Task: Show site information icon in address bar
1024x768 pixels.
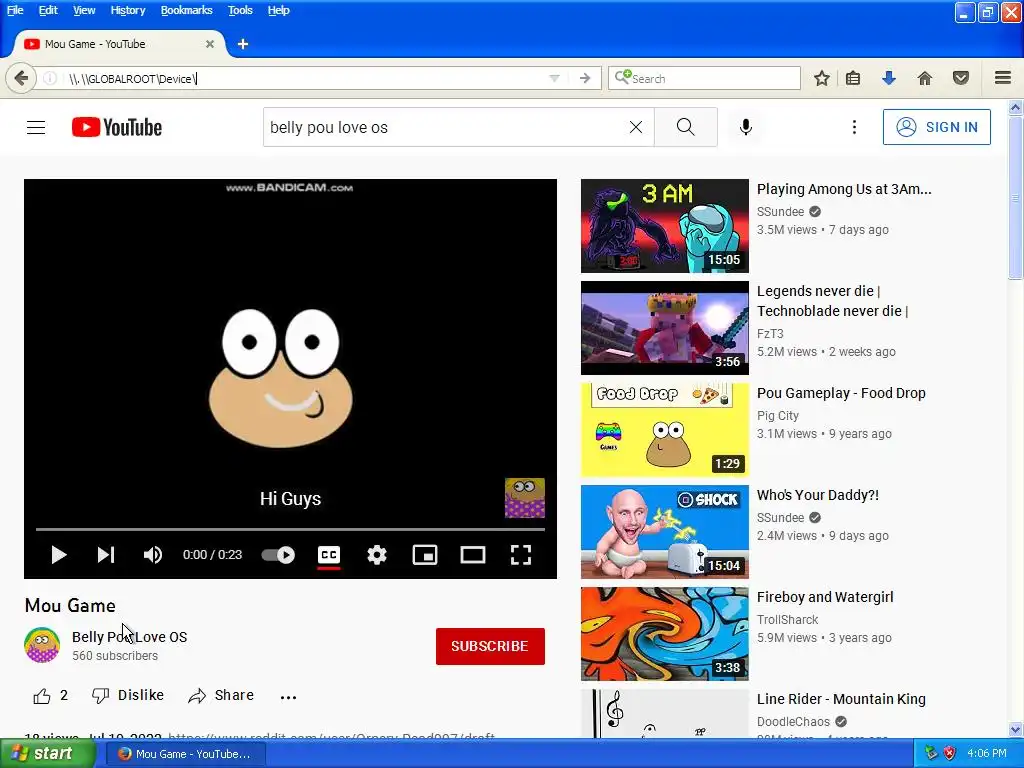Action: pyautogui.click(x=50, y=78)
